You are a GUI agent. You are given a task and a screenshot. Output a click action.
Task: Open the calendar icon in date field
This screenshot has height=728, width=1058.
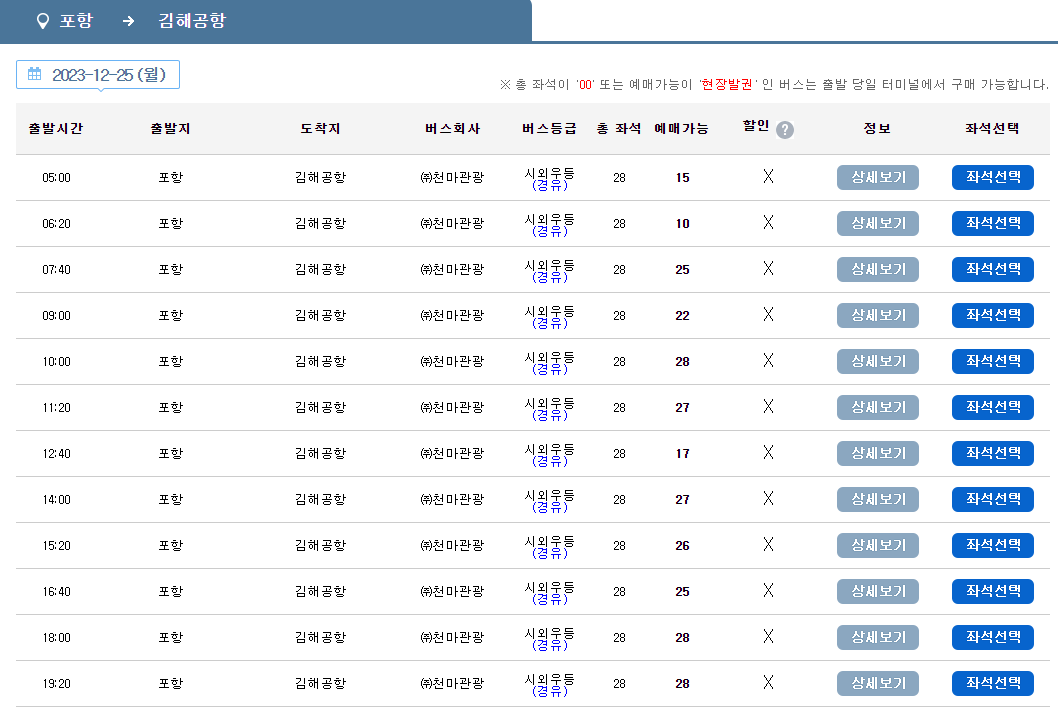tap(34, 74)
